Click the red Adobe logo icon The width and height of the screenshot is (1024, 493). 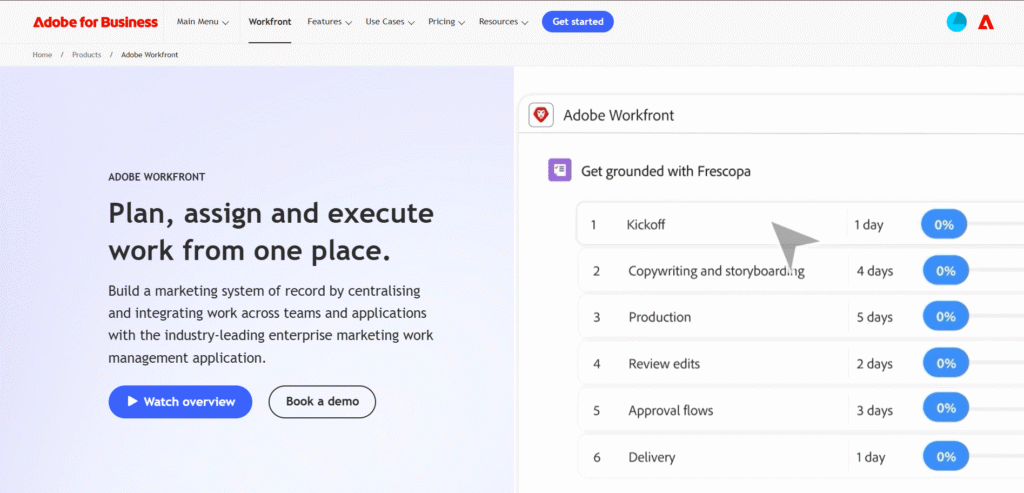pyautogui.click(x=985, y=22)
